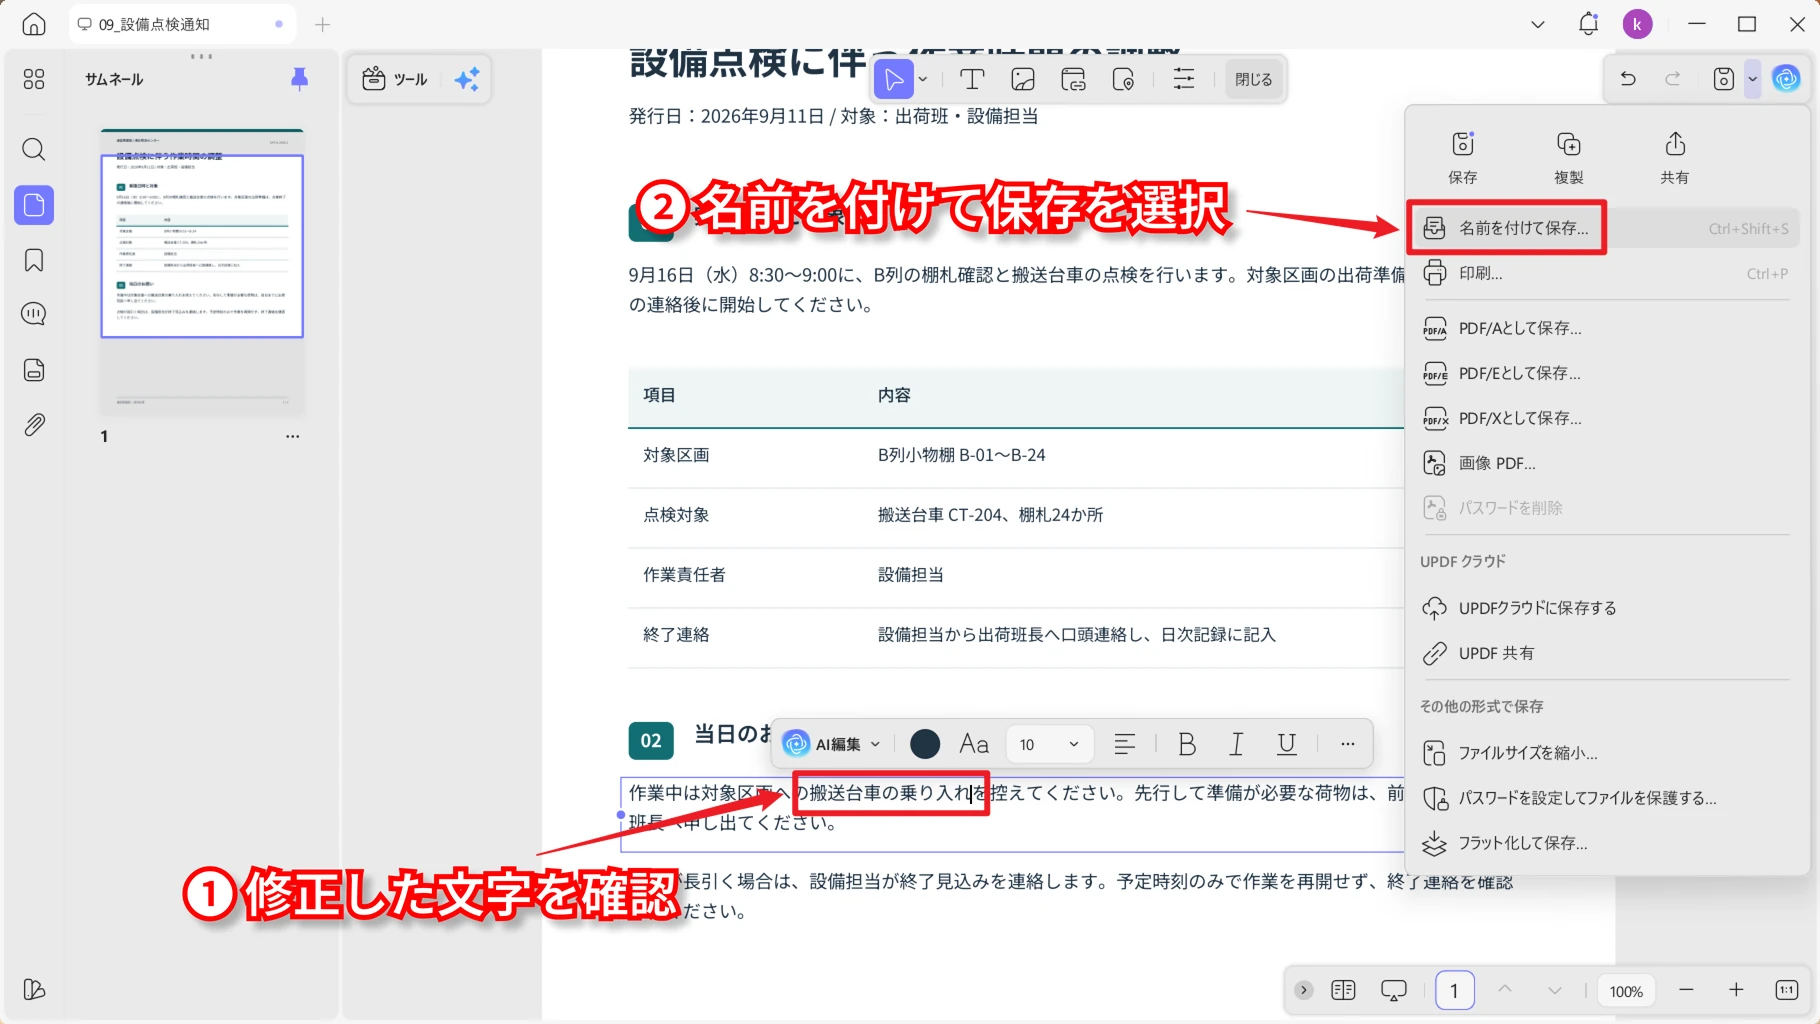Open the attachments paperclip panel

(34, 425)
